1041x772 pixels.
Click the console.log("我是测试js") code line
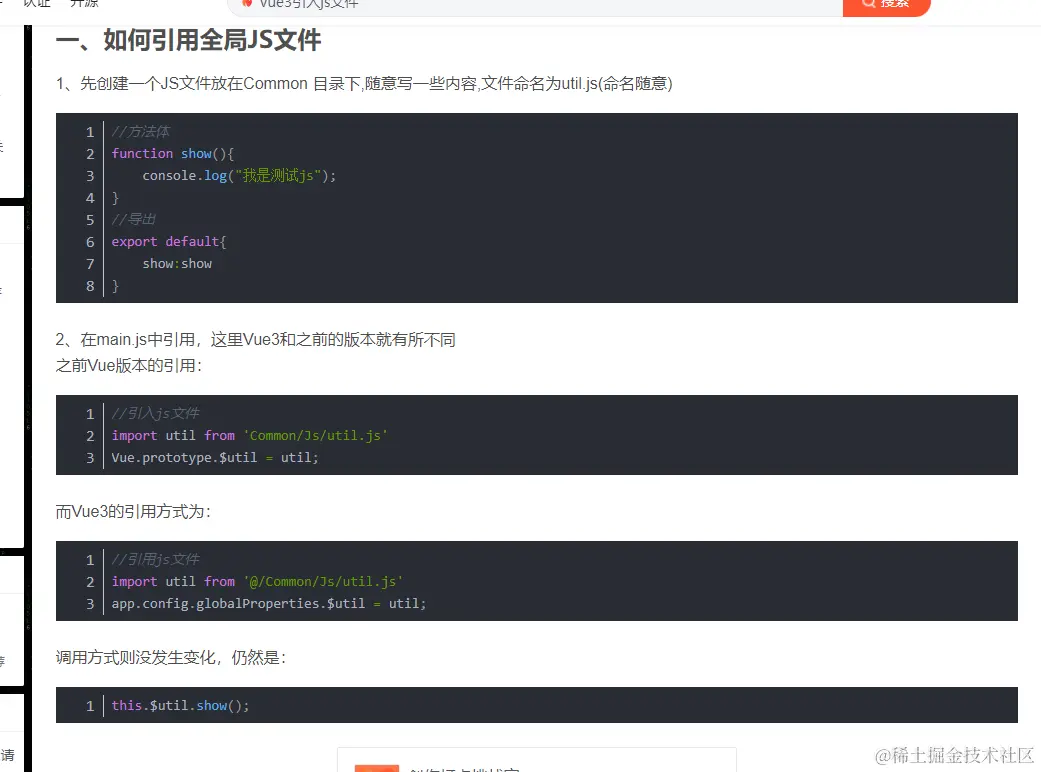[x=239, y=175]
